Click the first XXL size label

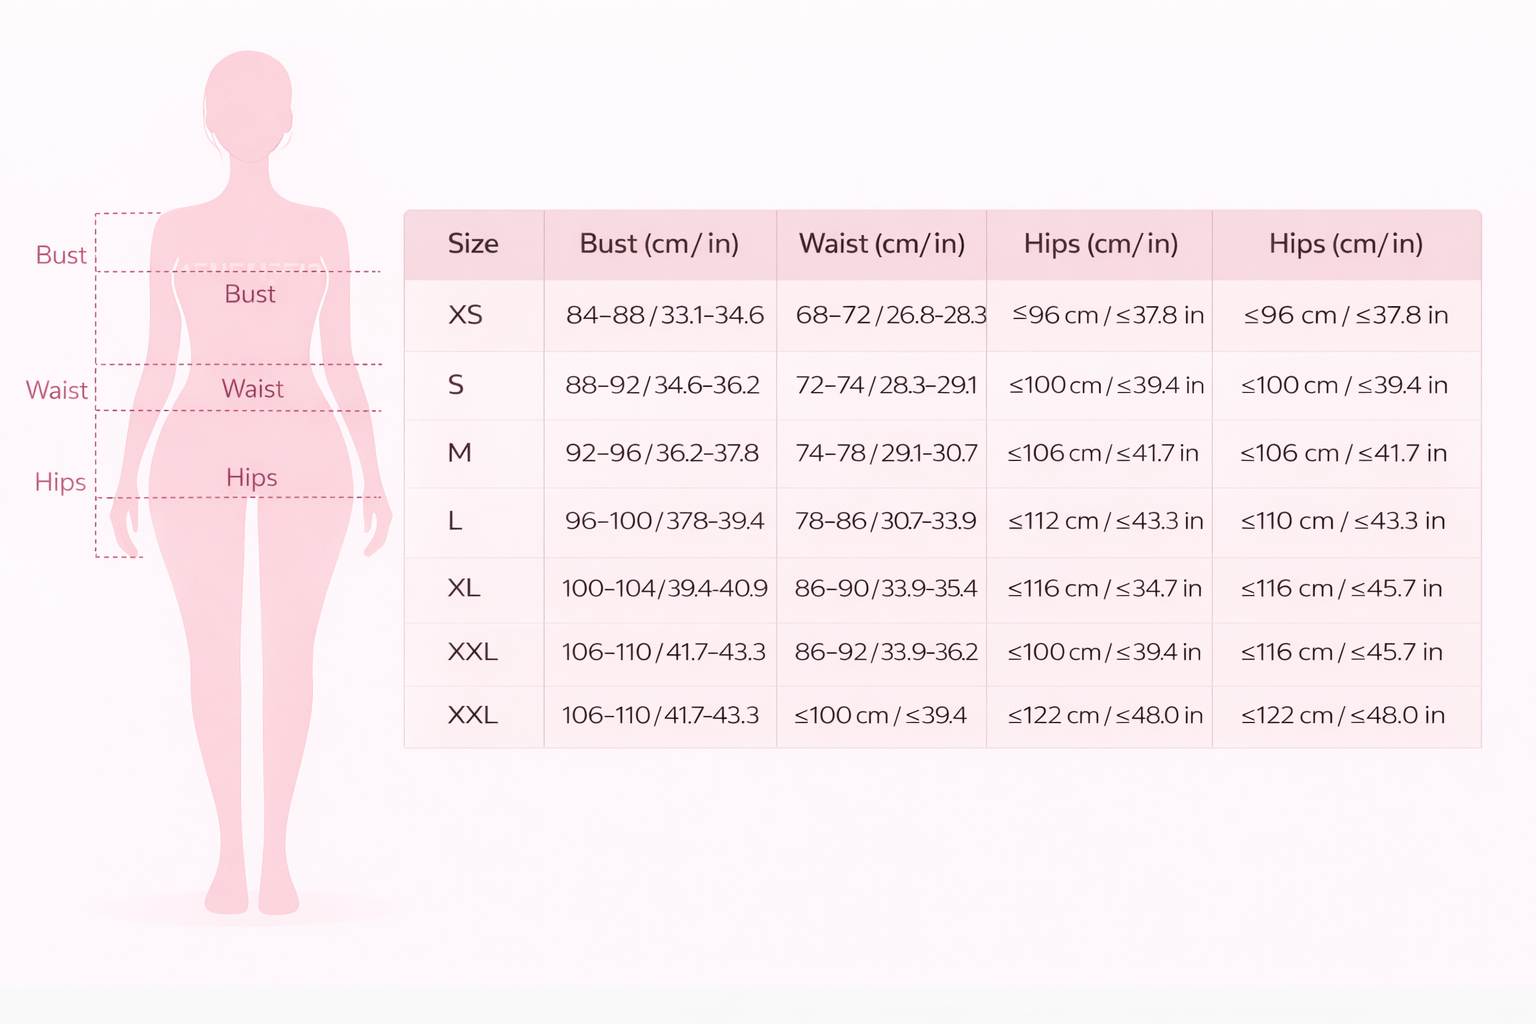[x=473, y=652]
